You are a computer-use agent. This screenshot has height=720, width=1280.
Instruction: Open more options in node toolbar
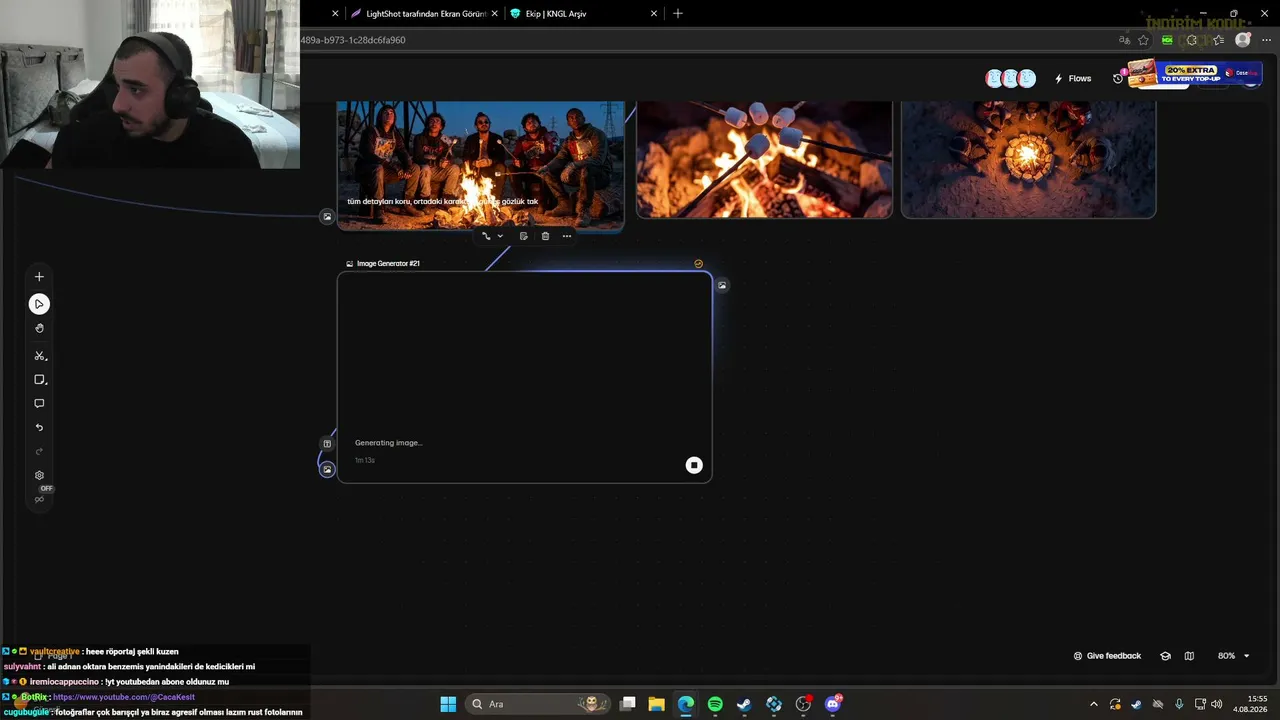[567, 236]
